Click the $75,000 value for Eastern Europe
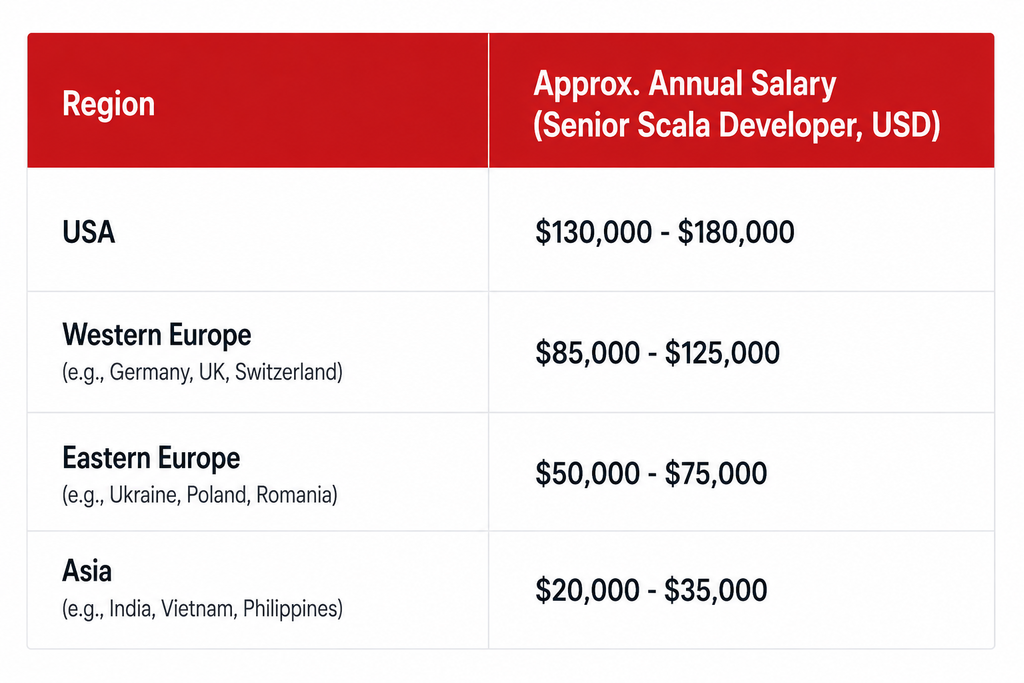This screenshot has height=683, width=1024. pos(716,473)
